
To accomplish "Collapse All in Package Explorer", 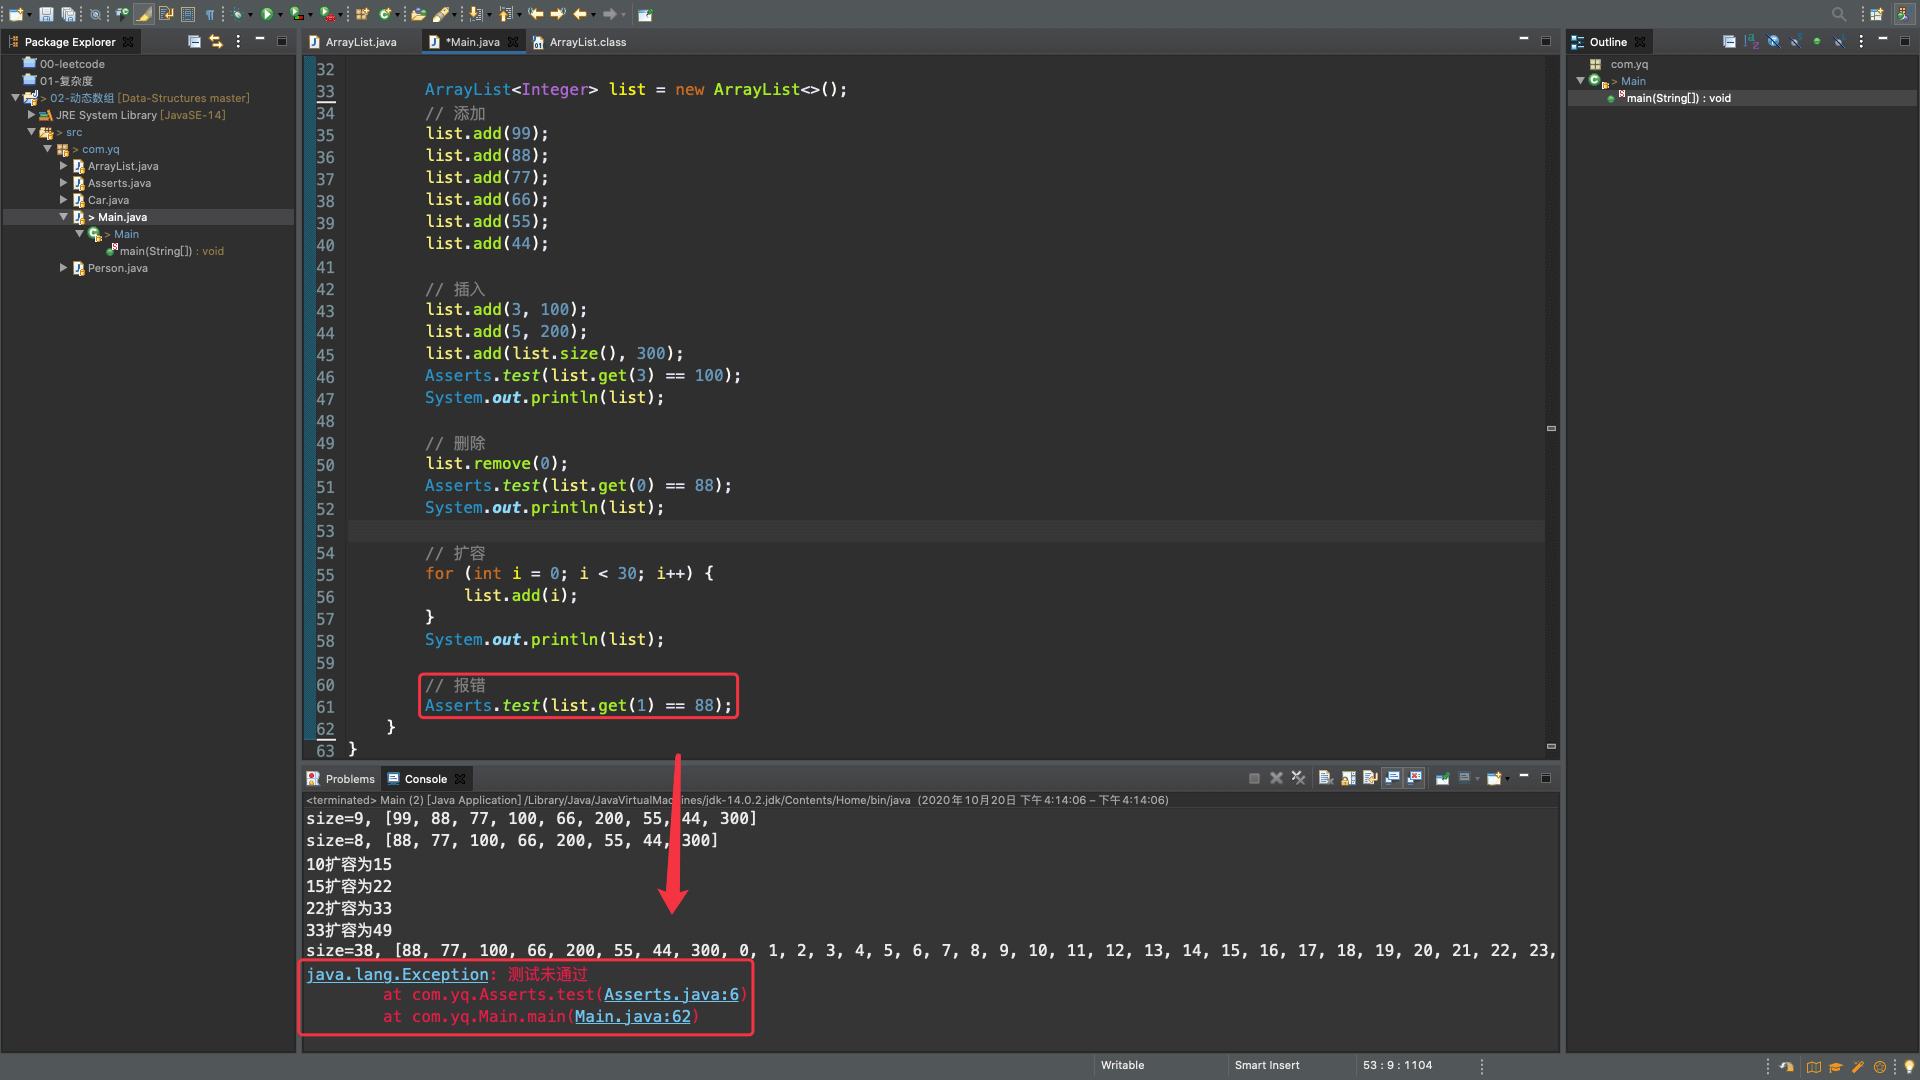I will point(194,42).
